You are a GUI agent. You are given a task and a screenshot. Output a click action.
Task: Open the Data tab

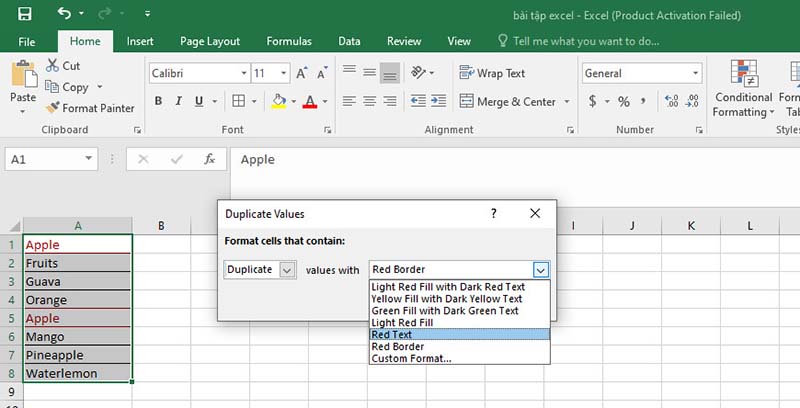click(349, 41)
